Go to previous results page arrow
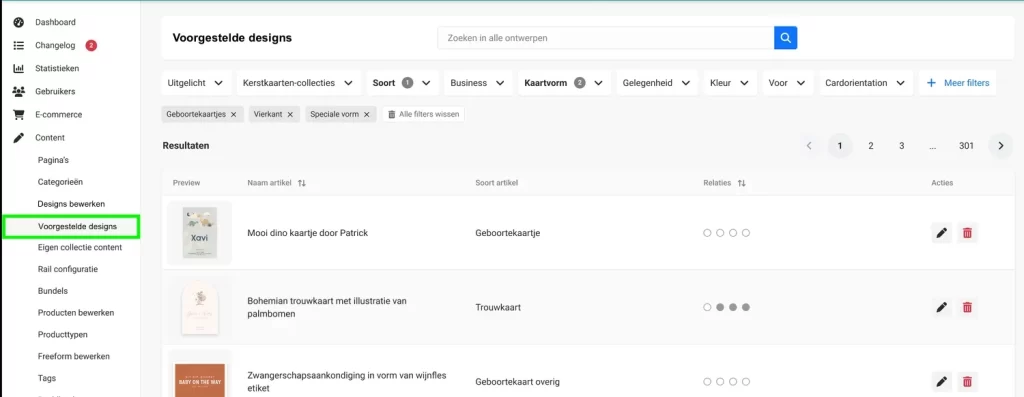The width and height of the screenshot is (1024, 397). [x=809, y=146]
